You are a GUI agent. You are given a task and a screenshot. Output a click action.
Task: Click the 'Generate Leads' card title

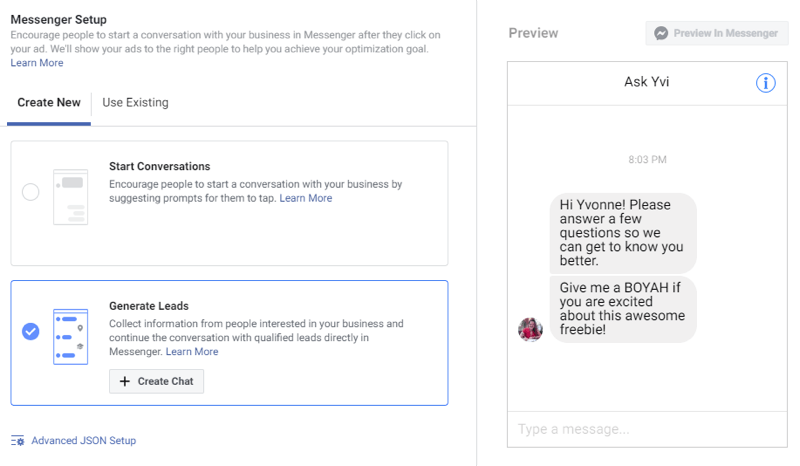[x=149, y=306]
